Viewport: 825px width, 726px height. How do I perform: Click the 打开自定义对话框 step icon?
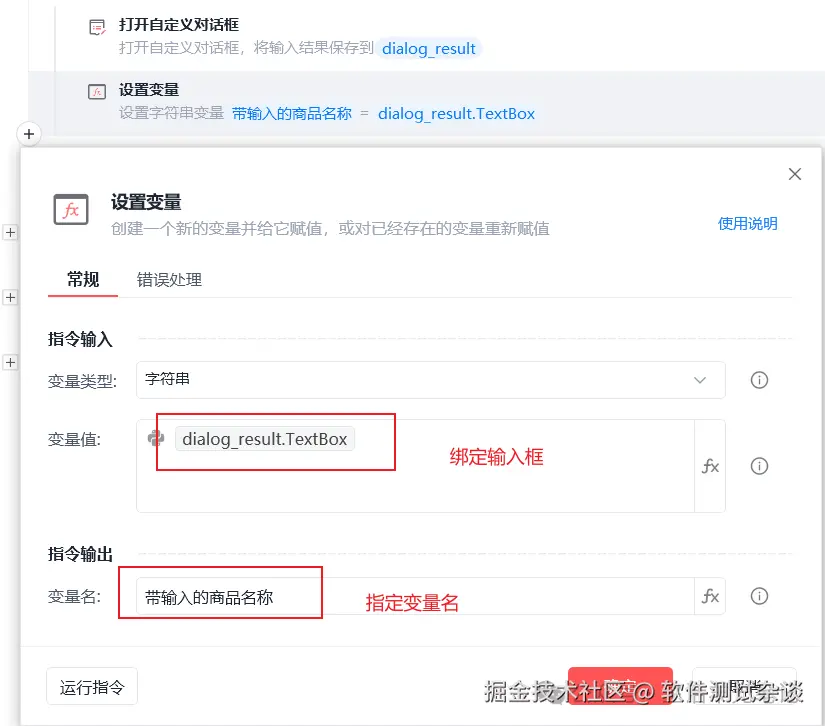tap(98, 26)
